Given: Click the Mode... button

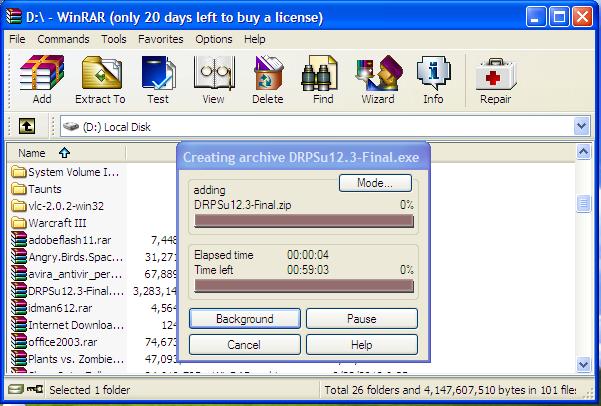Looking at the screenshot, I should pyautogui.click(x=375, y=183).
